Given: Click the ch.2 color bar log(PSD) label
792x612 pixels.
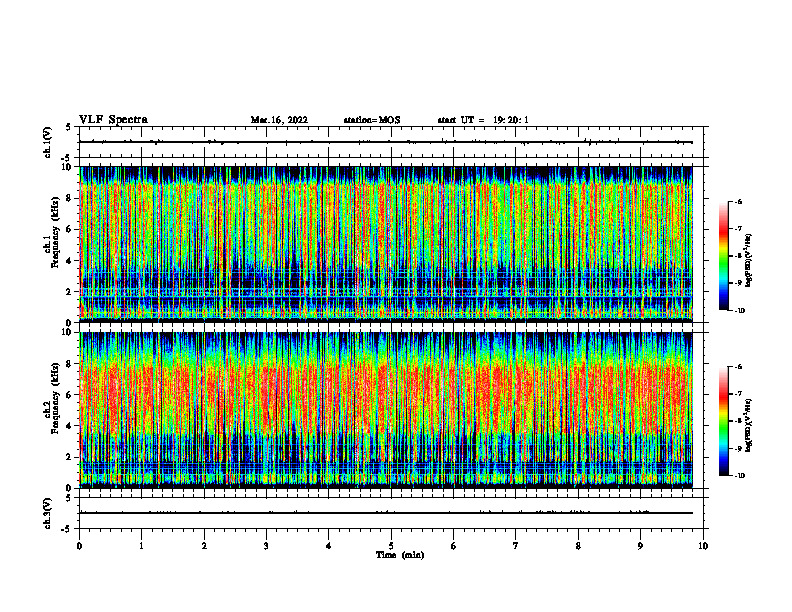Looking at the screenshot, I should point(749,425).
